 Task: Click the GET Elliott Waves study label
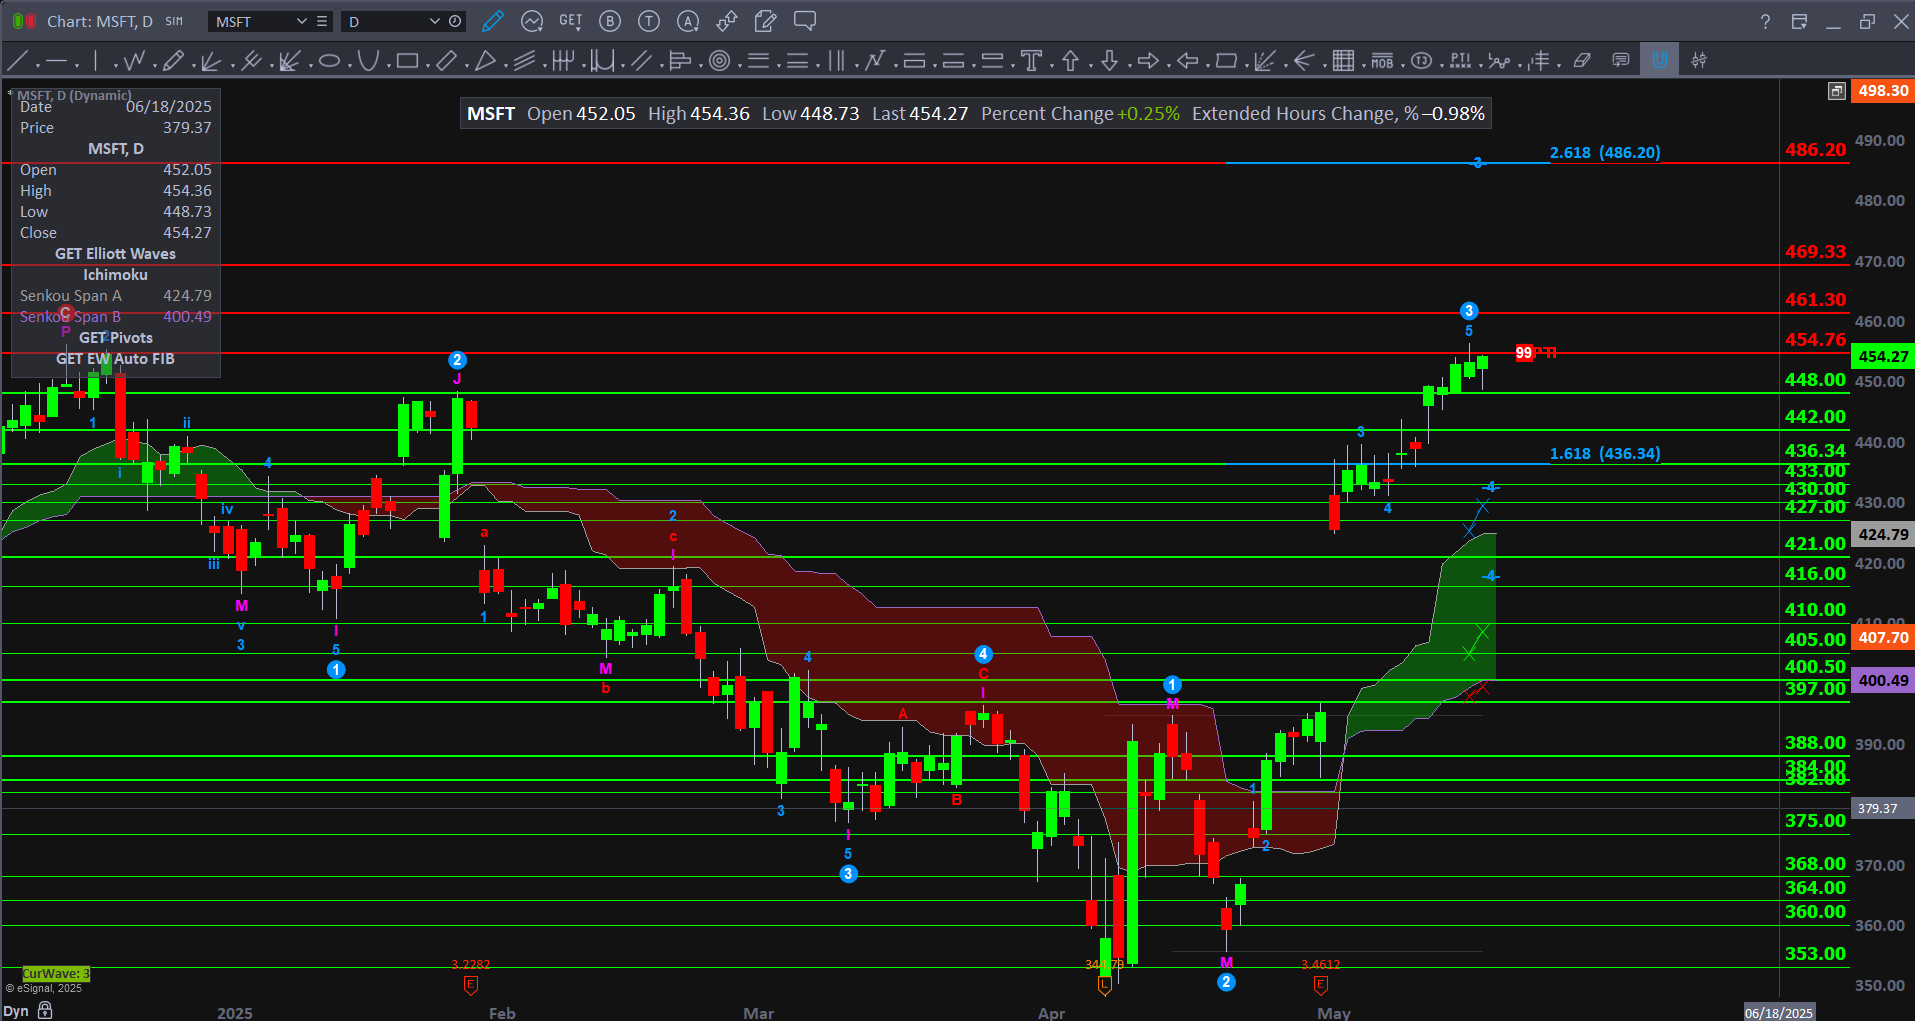[115, 254]
